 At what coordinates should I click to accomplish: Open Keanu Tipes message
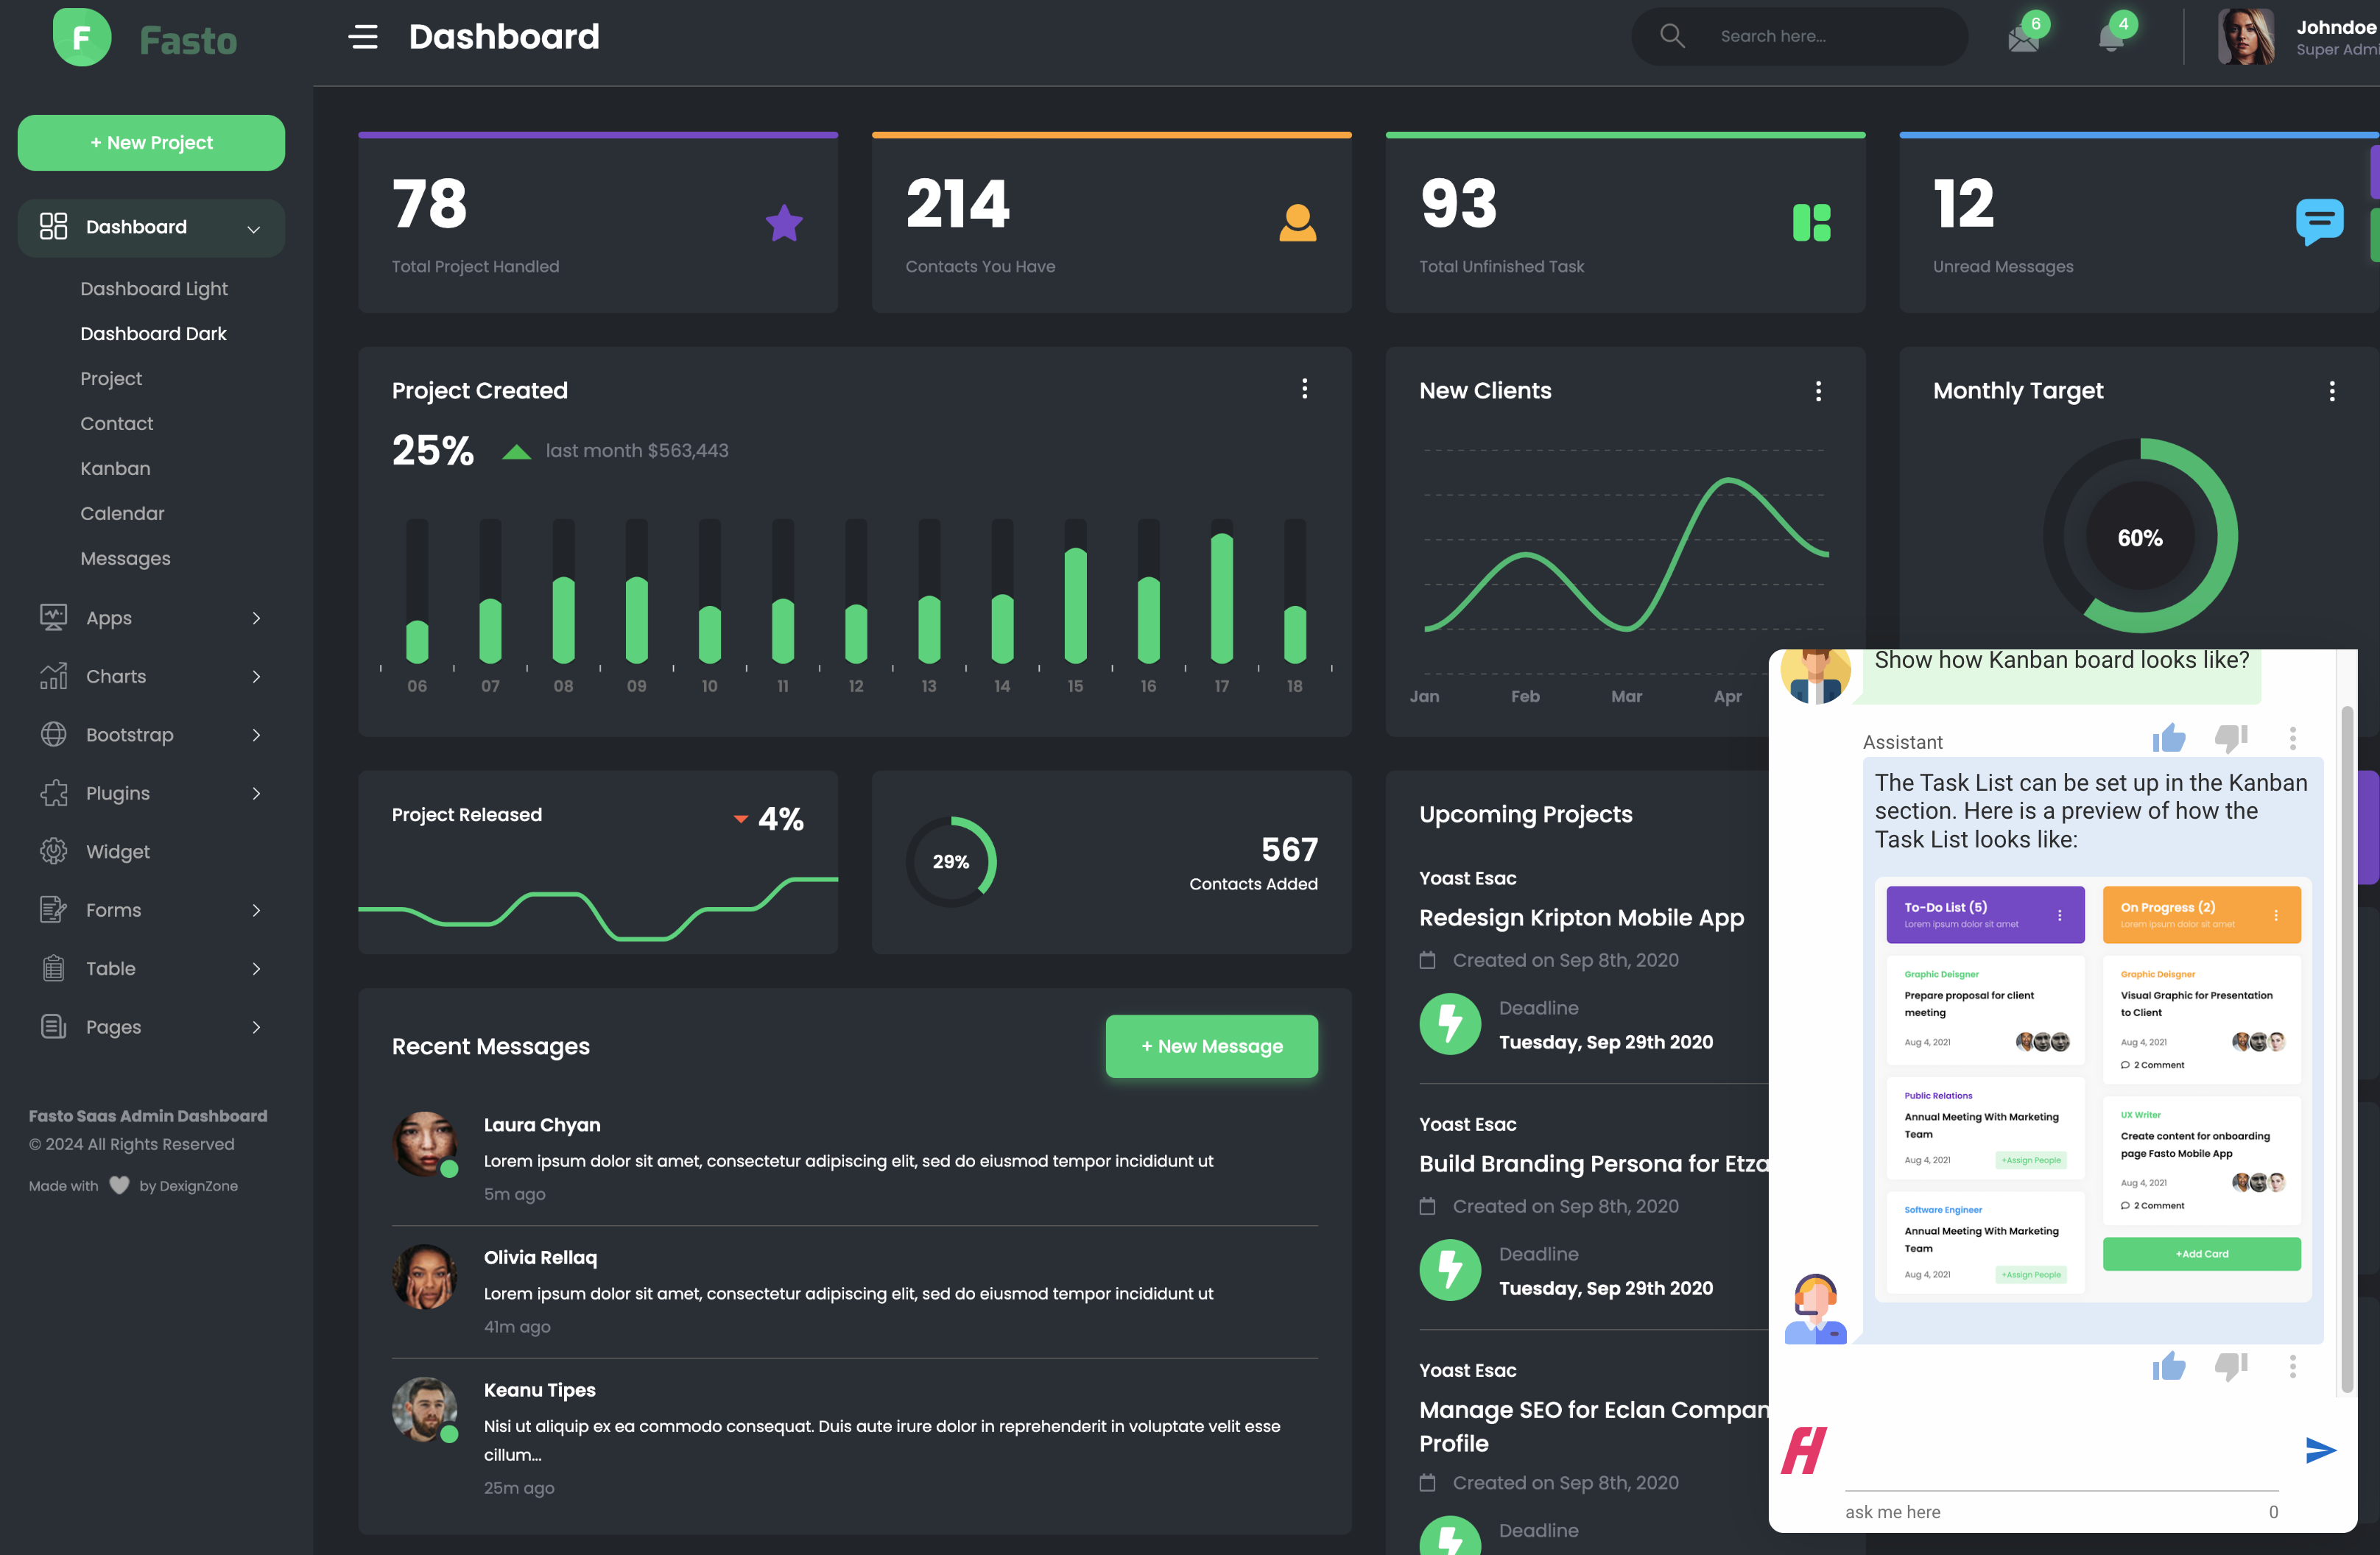pyautogui.click(x=855, y=1437)
